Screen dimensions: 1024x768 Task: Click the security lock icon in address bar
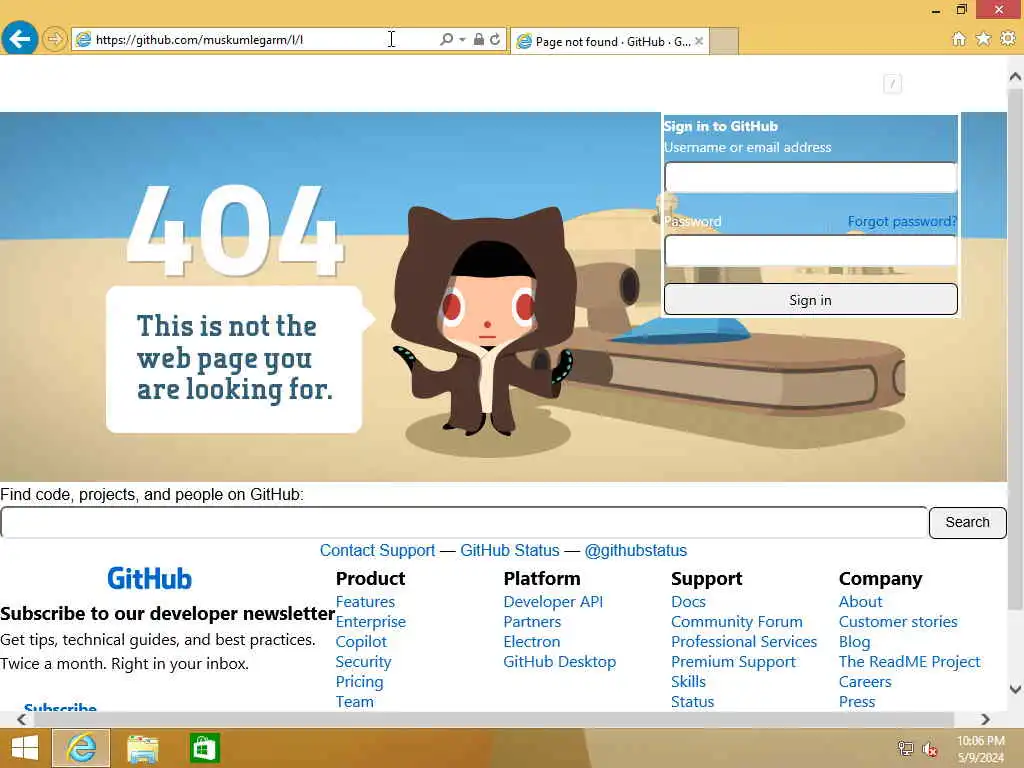click(x=479, y=39)
